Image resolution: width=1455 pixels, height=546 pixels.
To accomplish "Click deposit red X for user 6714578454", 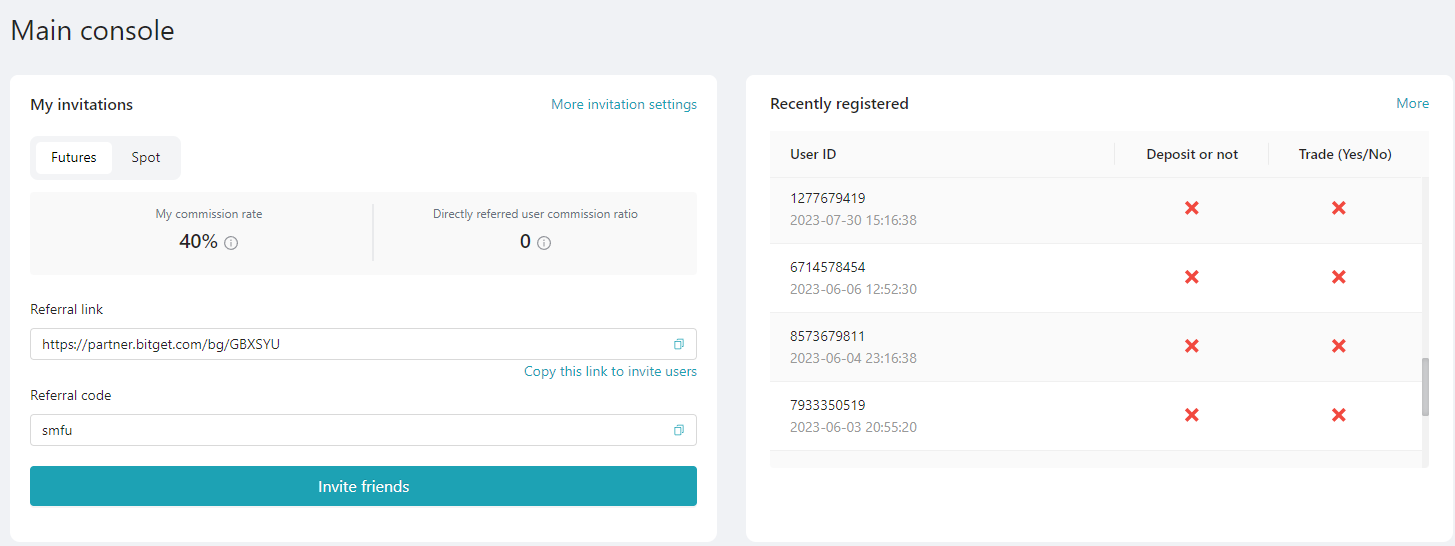I will click(x=1191, y=277).
